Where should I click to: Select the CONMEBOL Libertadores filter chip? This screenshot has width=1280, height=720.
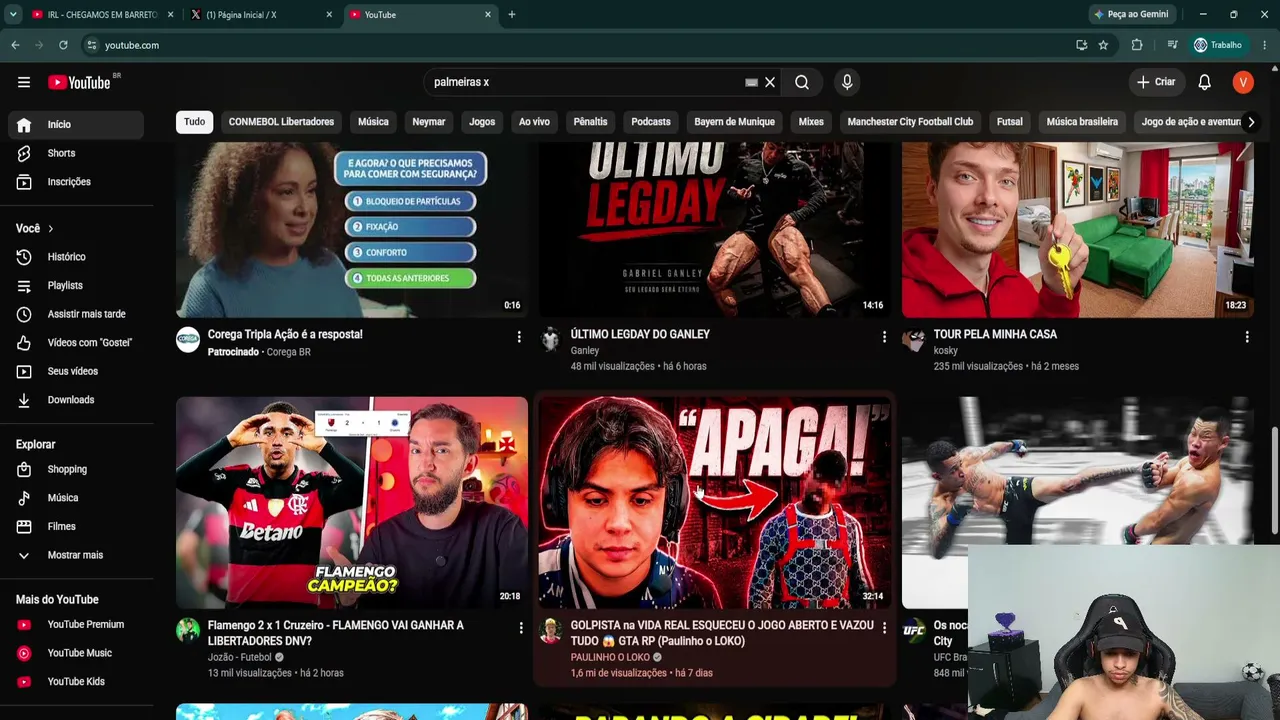[x=281, y=122]
